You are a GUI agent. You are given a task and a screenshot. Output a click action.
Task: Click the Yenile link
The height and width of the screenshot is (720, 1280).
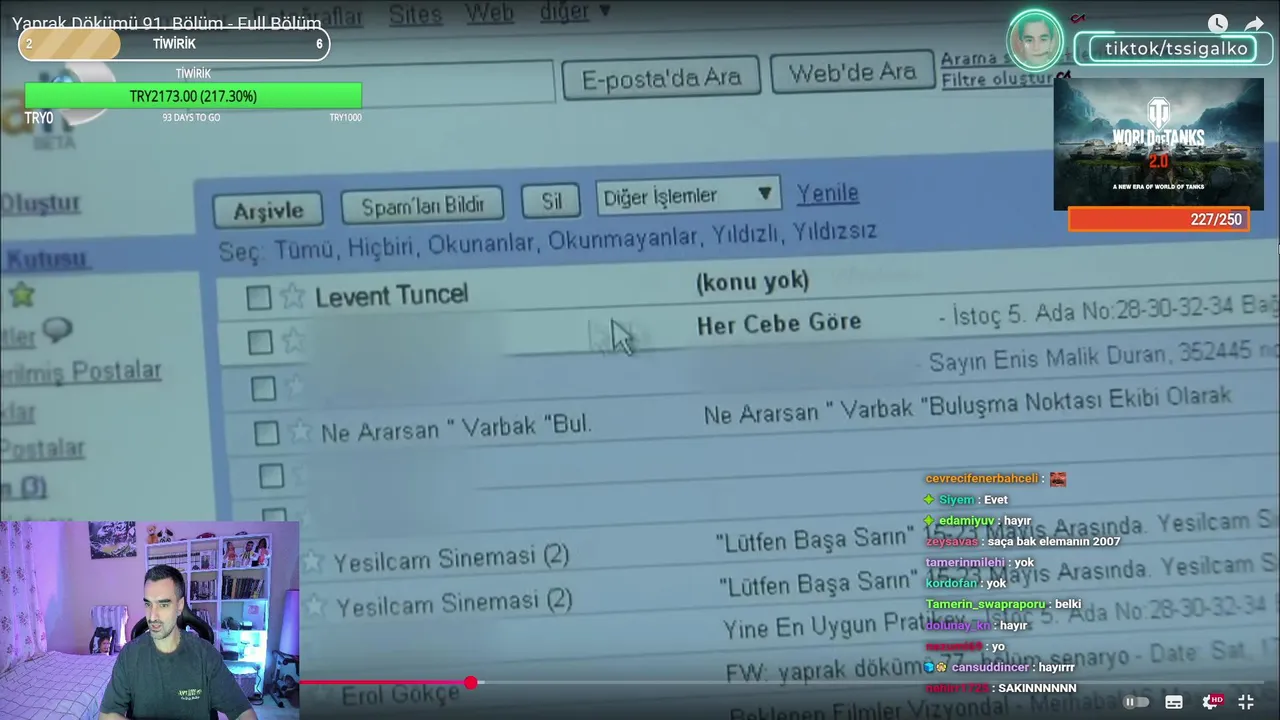pyautogui.click(x=827, y=192)
